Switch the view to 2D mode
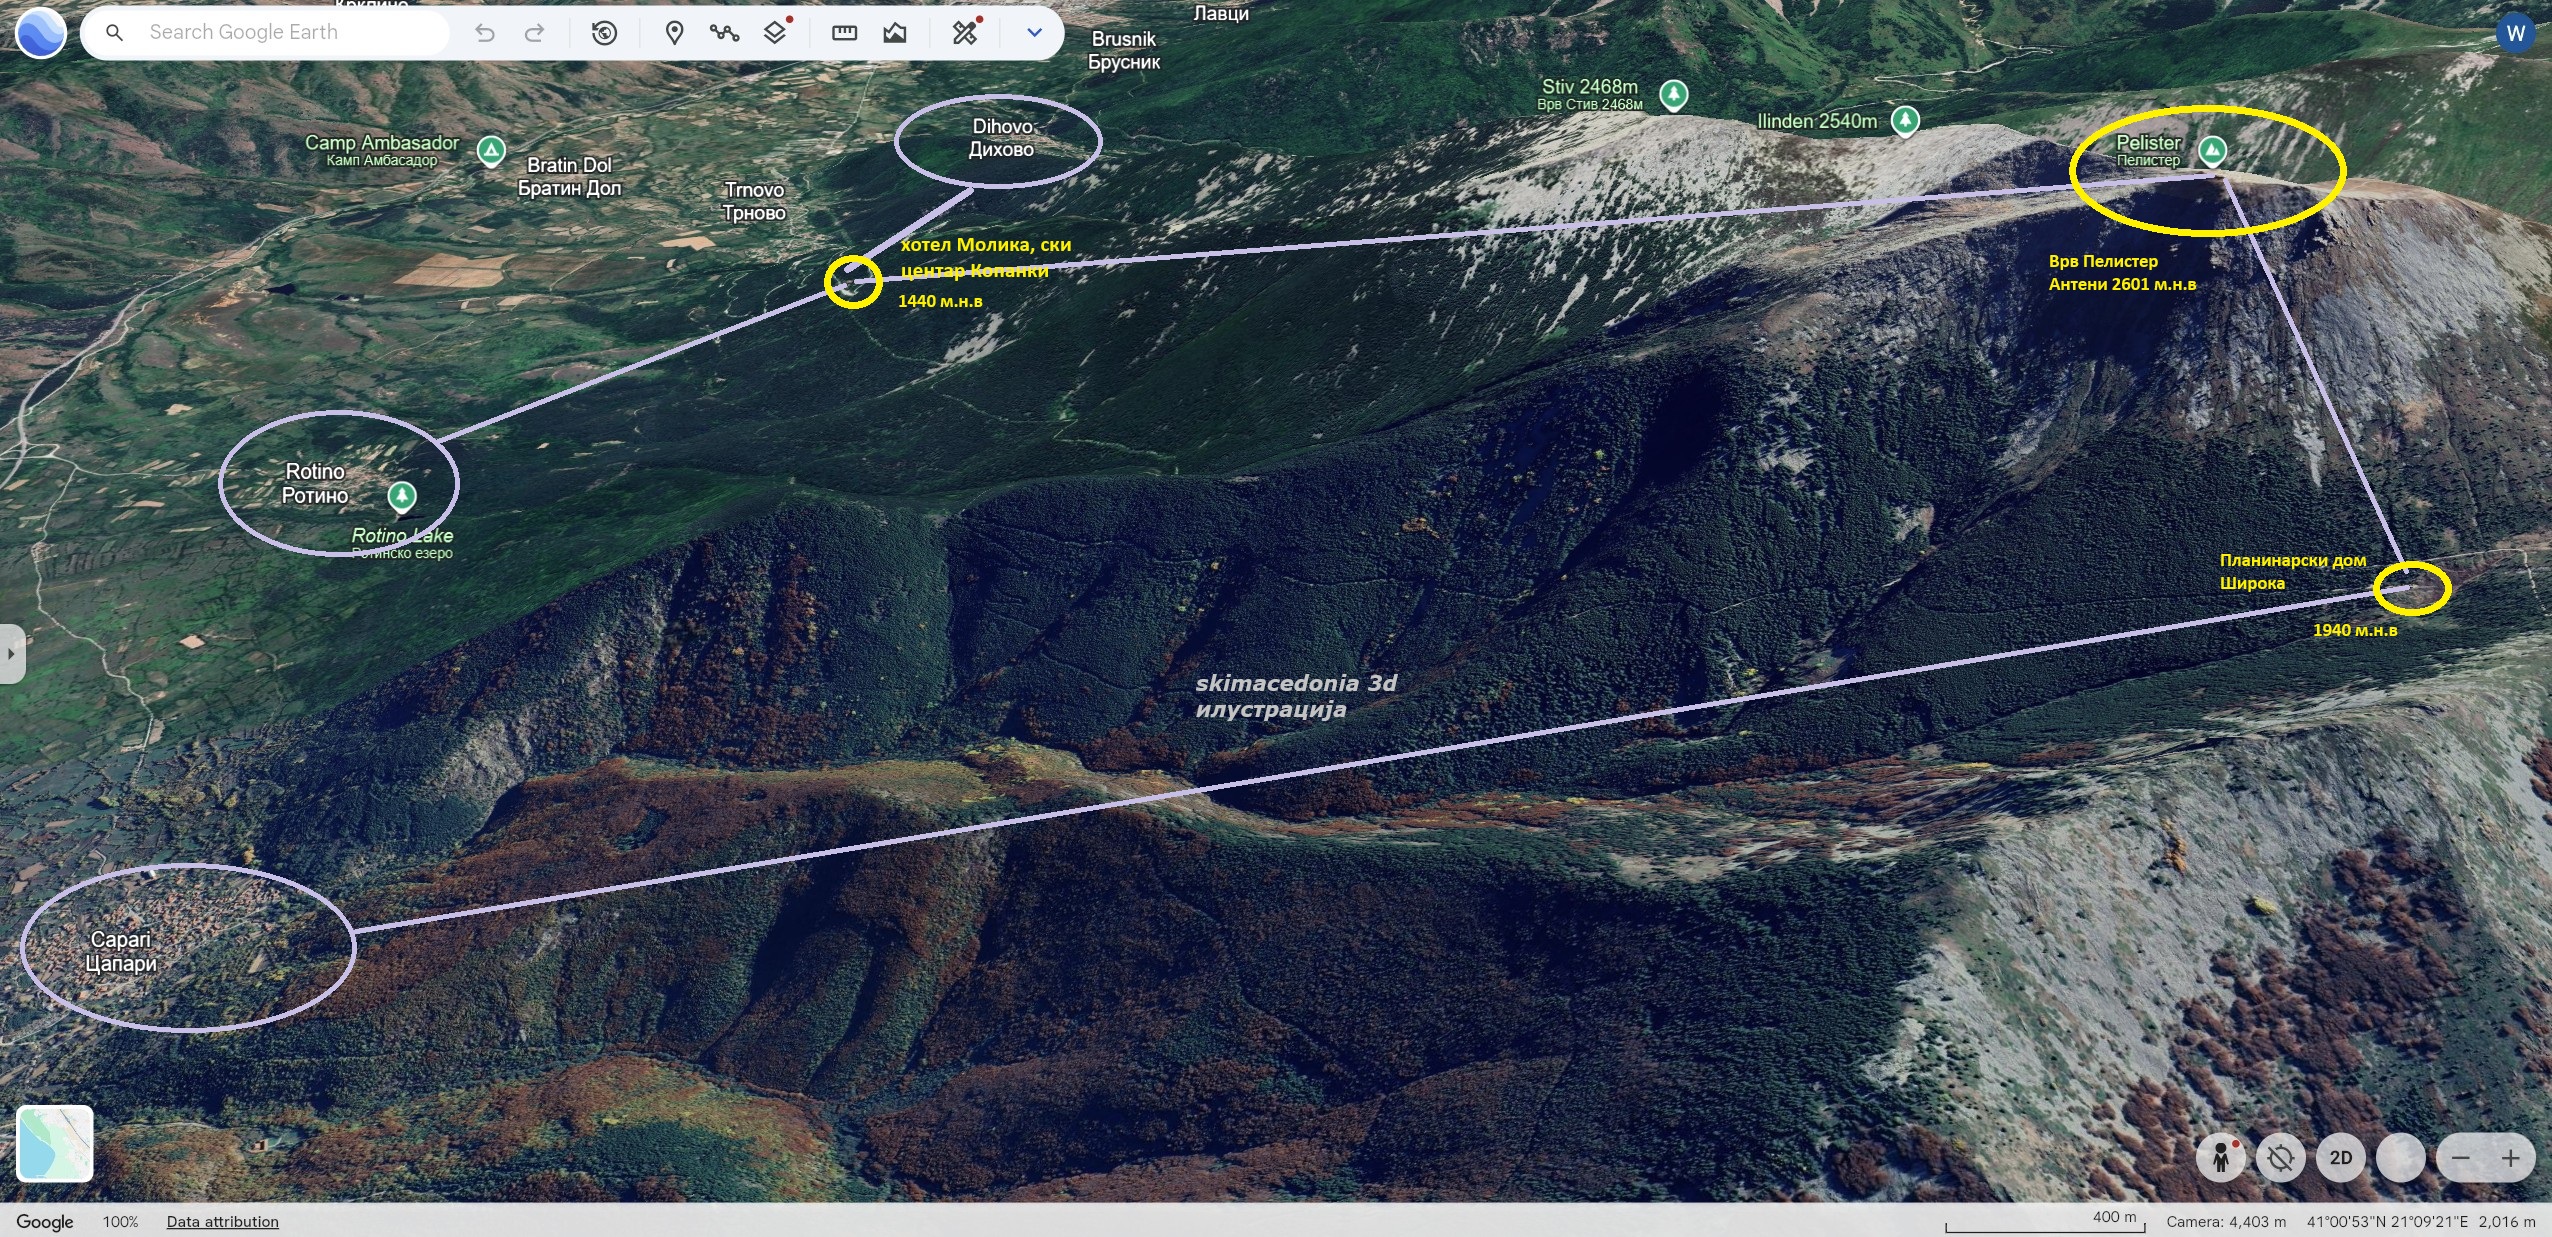Image resolution: width=2552 pixels, height=1237 pixels. (x=2341, y=1158)
